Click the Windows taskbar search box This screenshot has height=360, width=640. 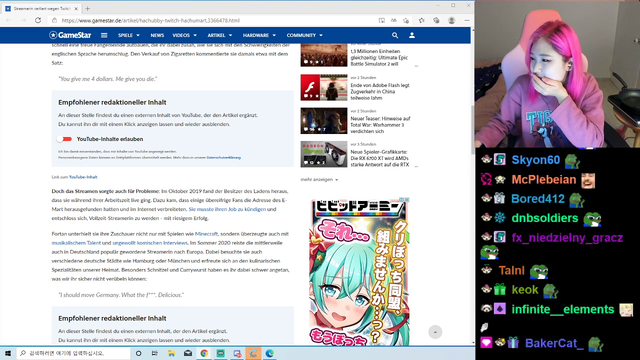click(x=73, y=353)
